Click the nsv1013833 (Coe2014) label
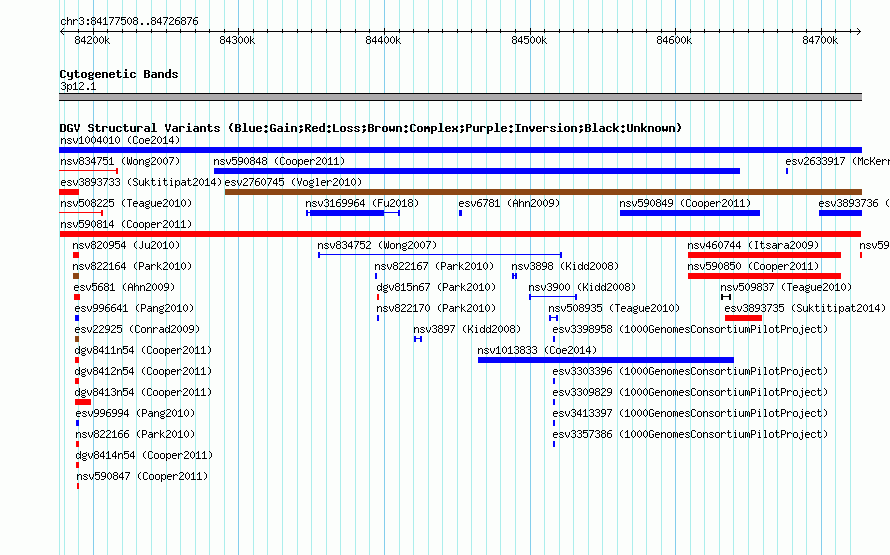Screen dimensions: 890x555 point(537,350)
